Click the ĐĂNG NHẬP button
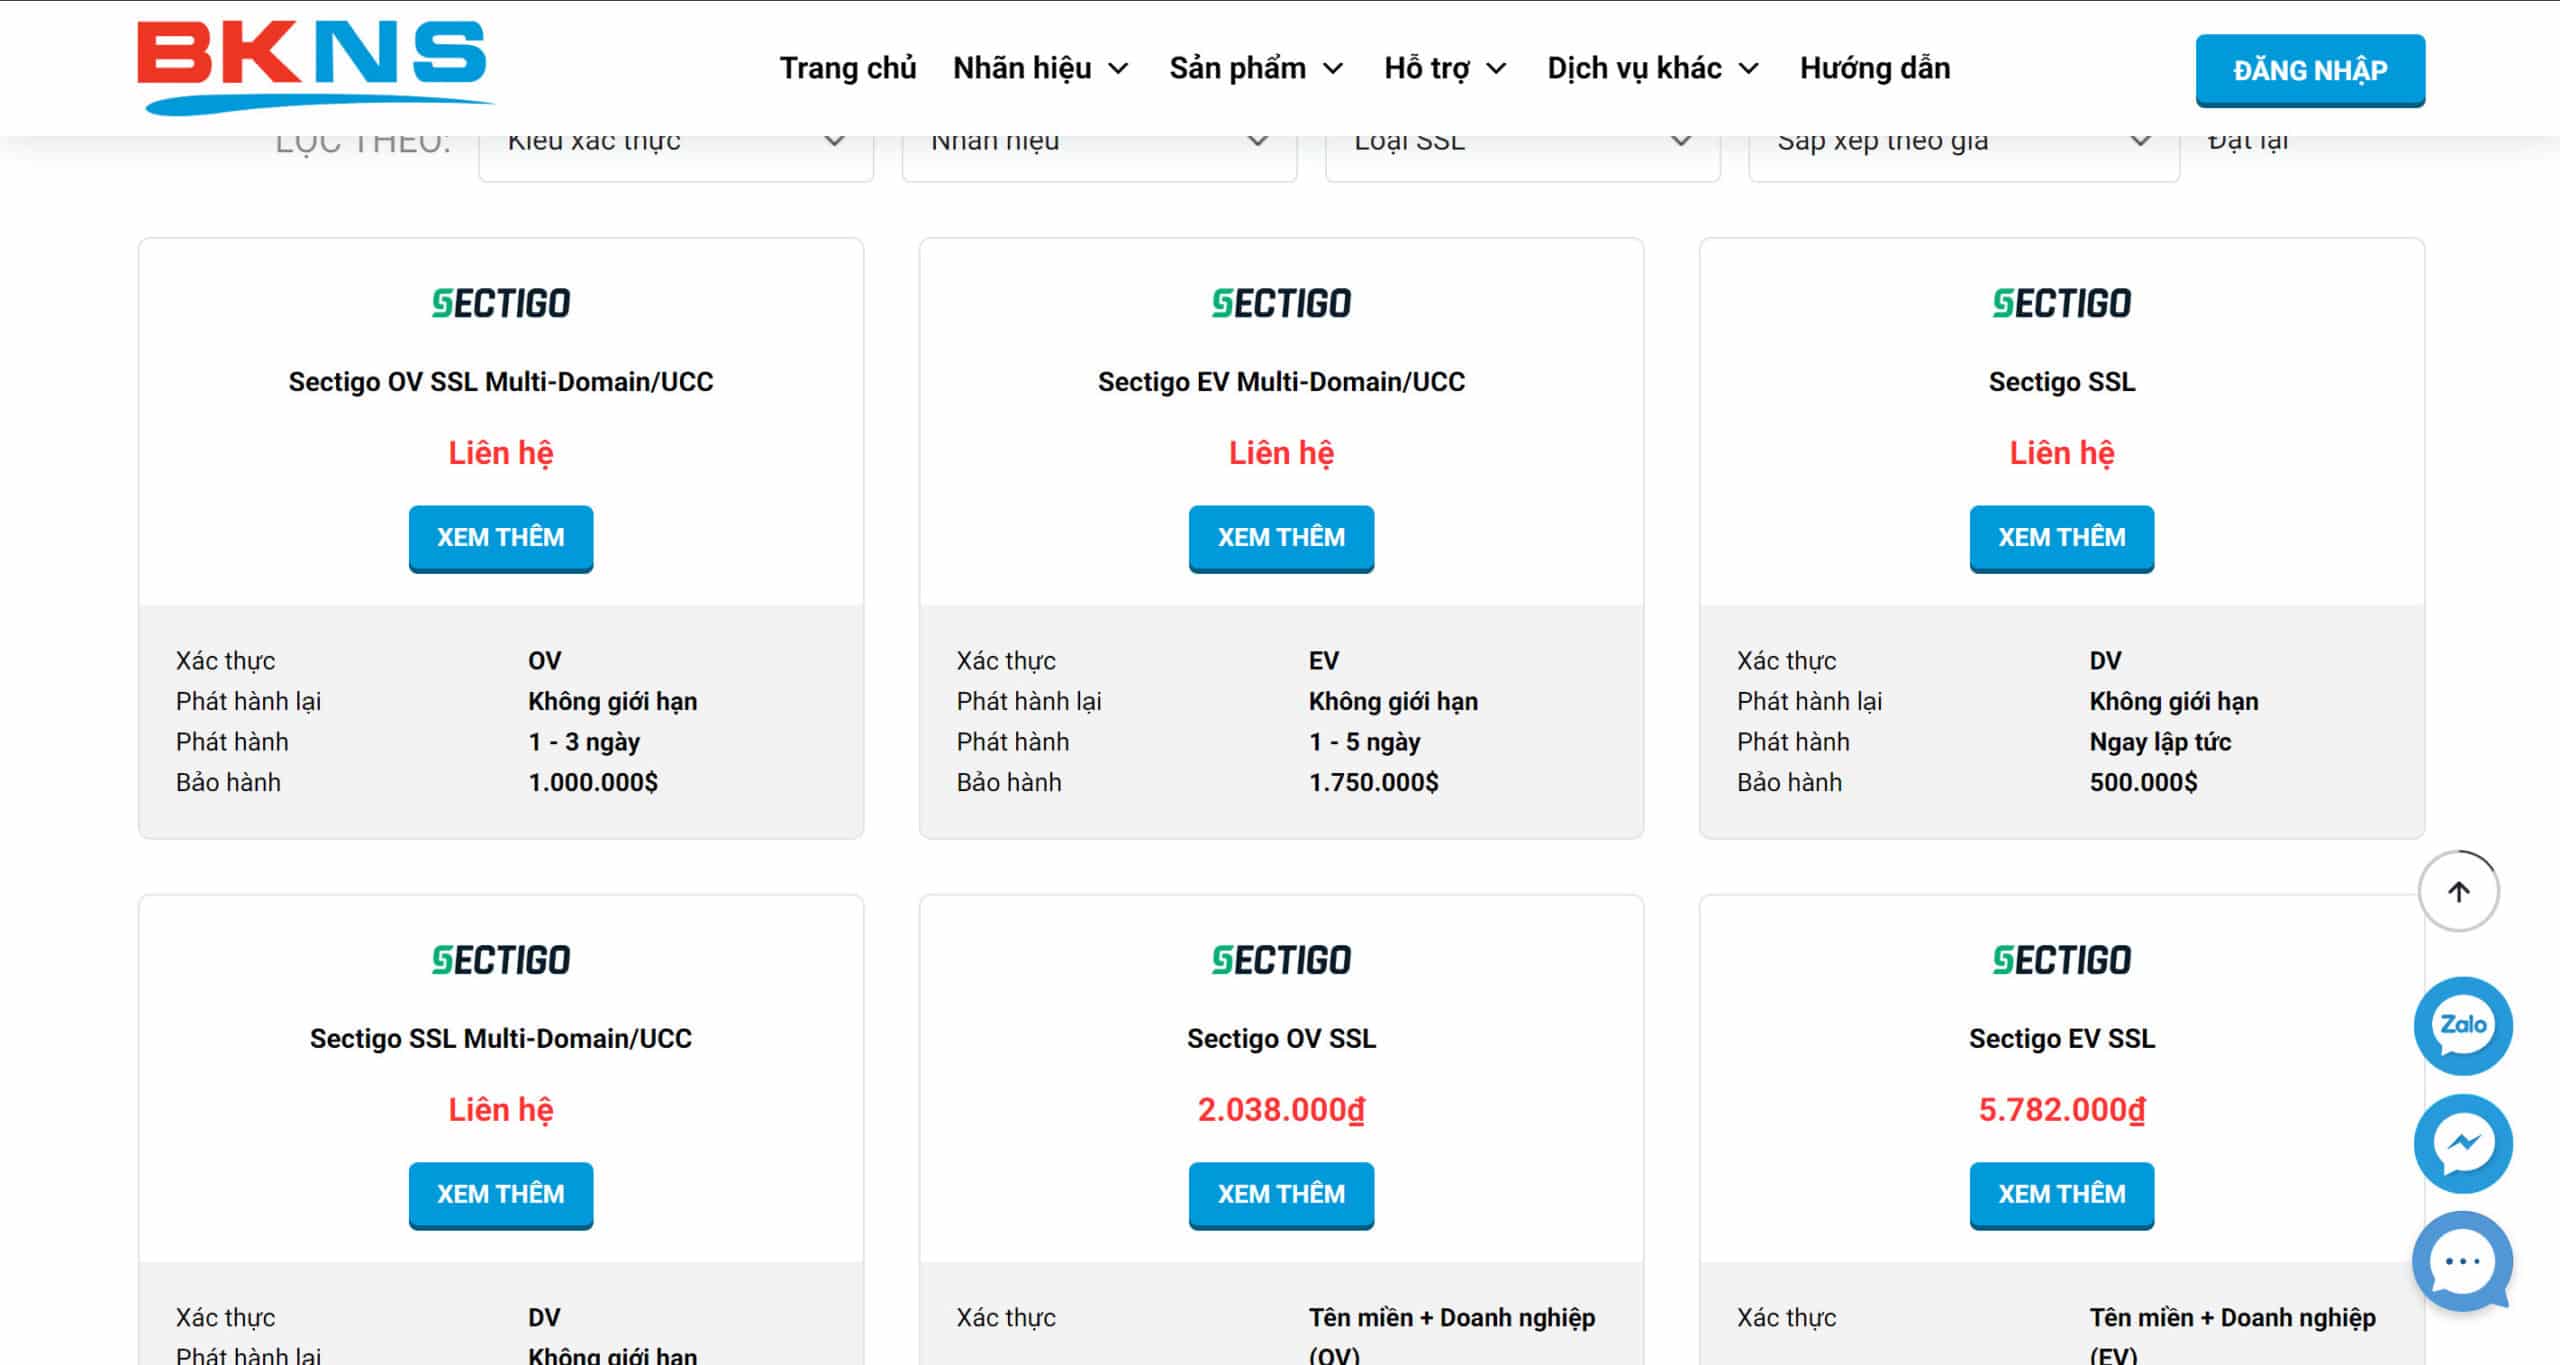The image size is (2560, 1365). click(x=2310, y=70)
